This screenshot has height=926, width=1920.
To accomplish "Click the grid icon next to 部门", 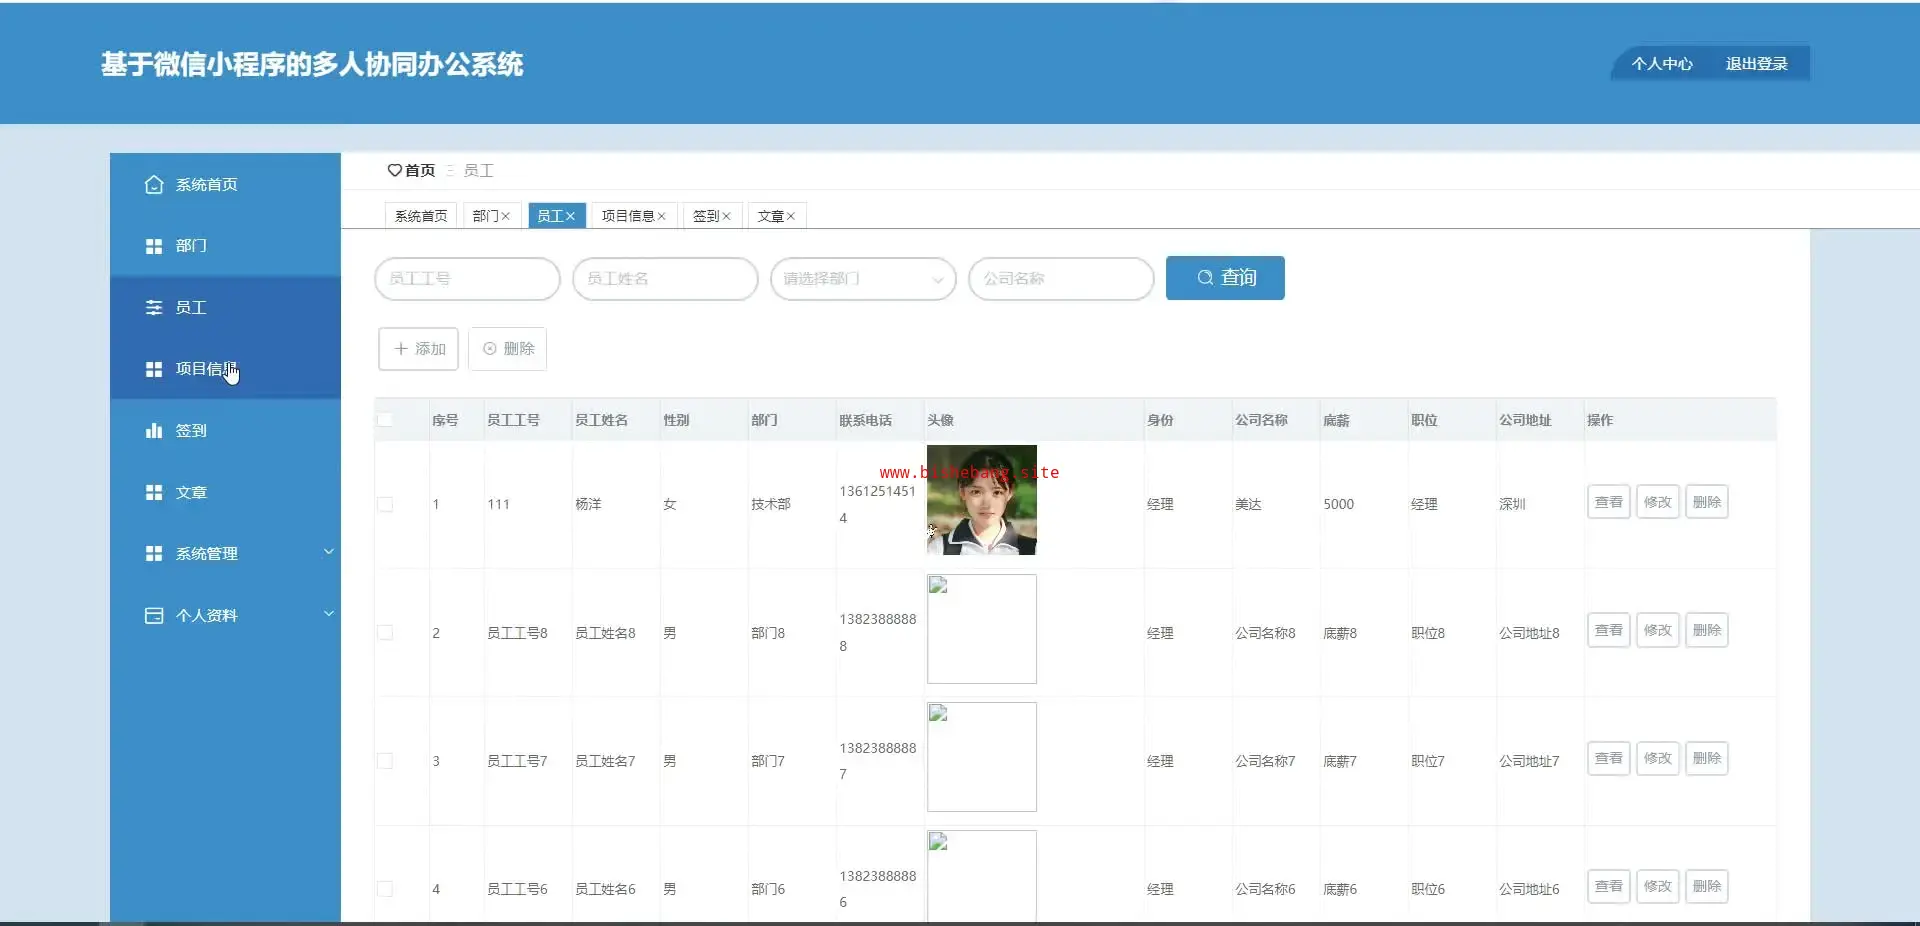I will coord(153,246).
